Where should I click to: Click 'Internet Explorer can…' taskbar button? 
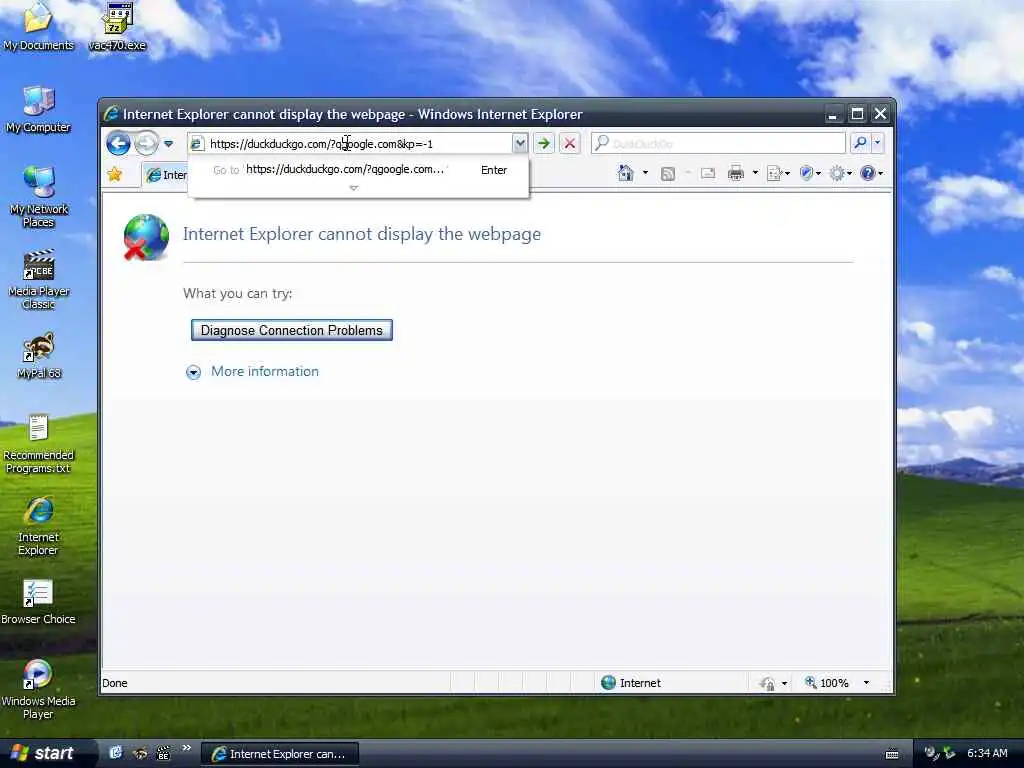(x=280, y=754)
